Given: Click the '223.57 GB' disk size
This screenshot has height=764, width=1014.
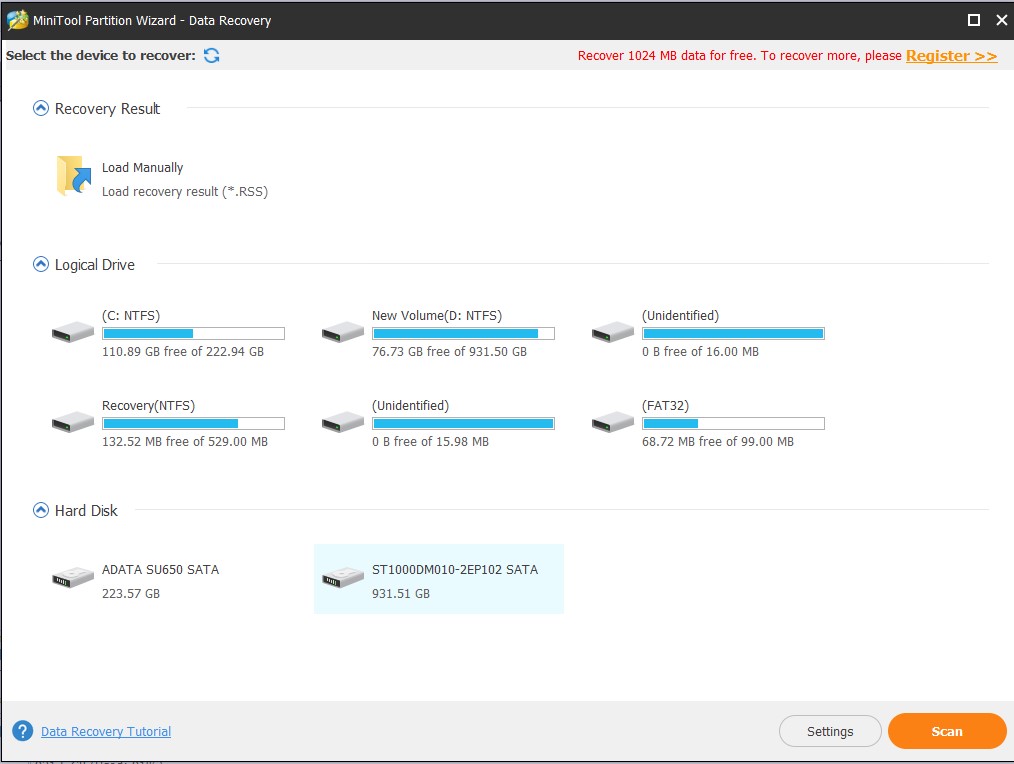Looking at the screenshot, I should [x=131, y=593].
